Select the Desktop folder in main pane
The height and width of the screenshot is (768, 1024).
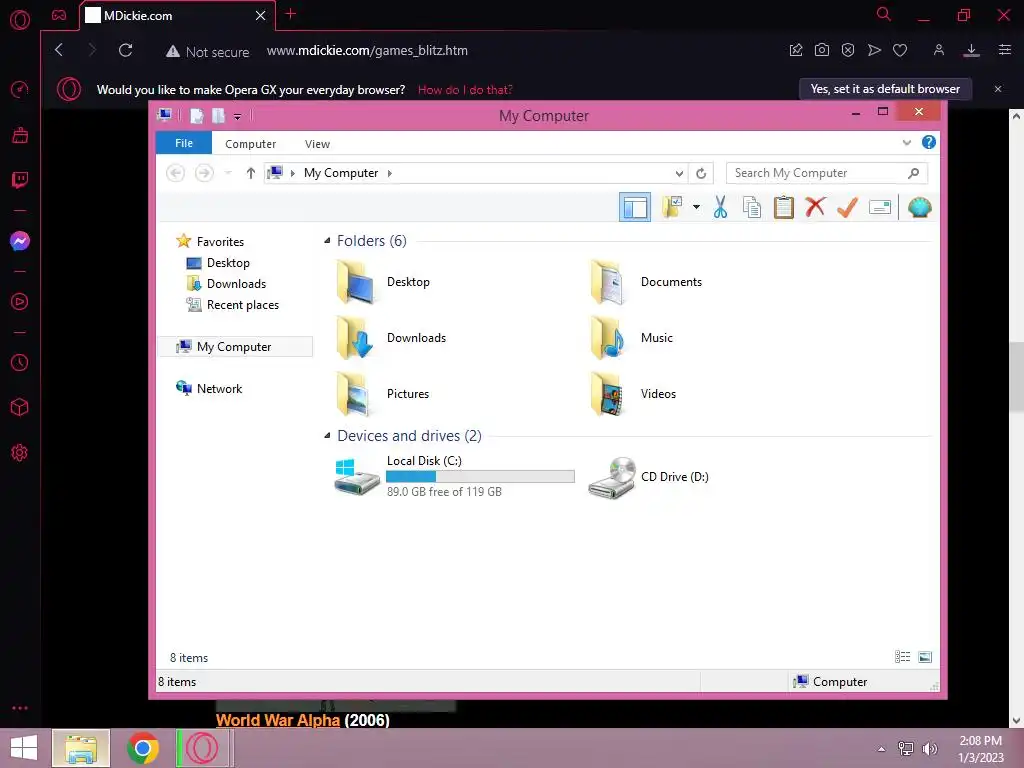pos(383,282)
